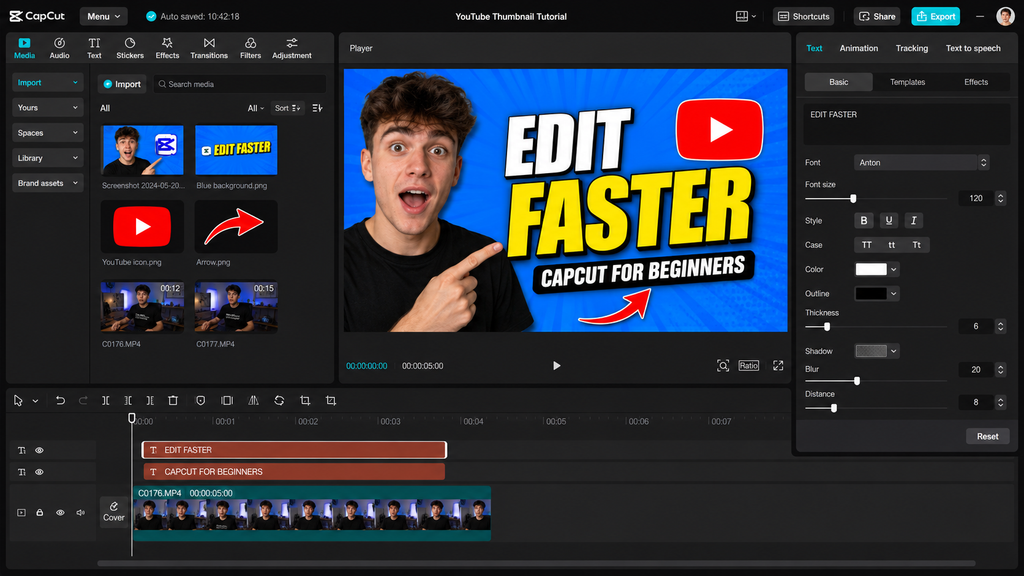Click the Ratio button in player

click(748, 366)
